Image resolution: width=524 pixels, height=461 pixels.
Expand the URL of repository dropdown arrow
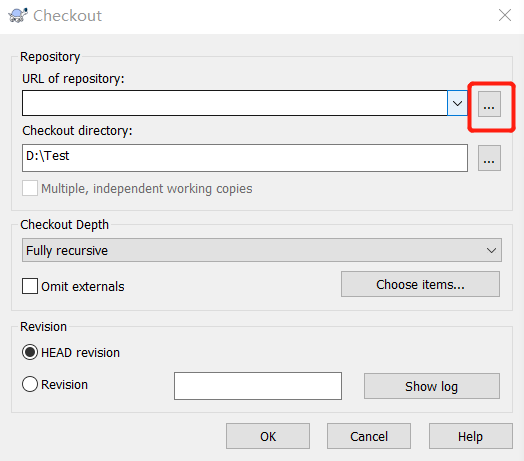(x=457, y=103)
